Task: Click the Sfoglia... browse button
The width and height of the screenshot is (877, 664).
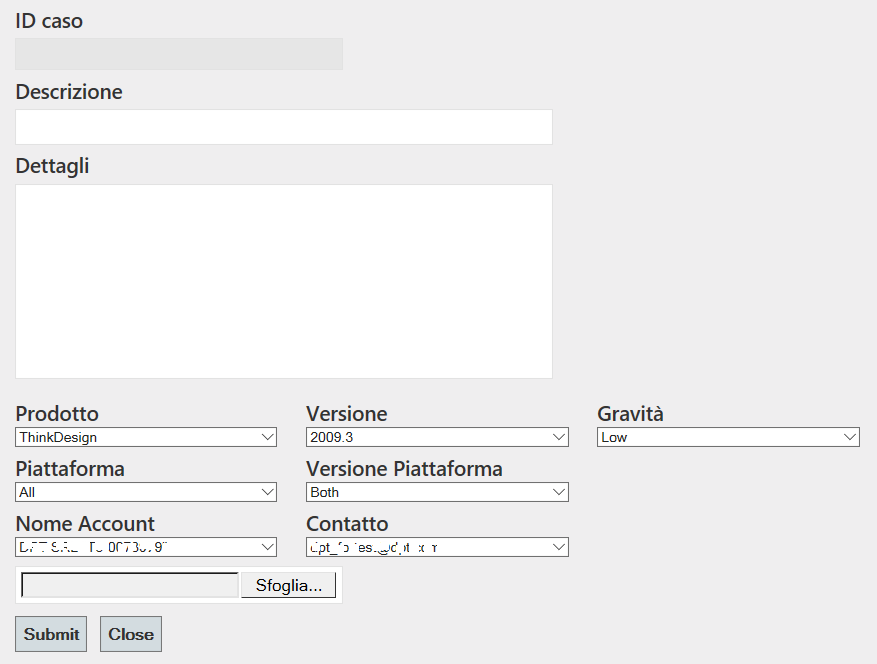Action: click(x=288, y=586)
